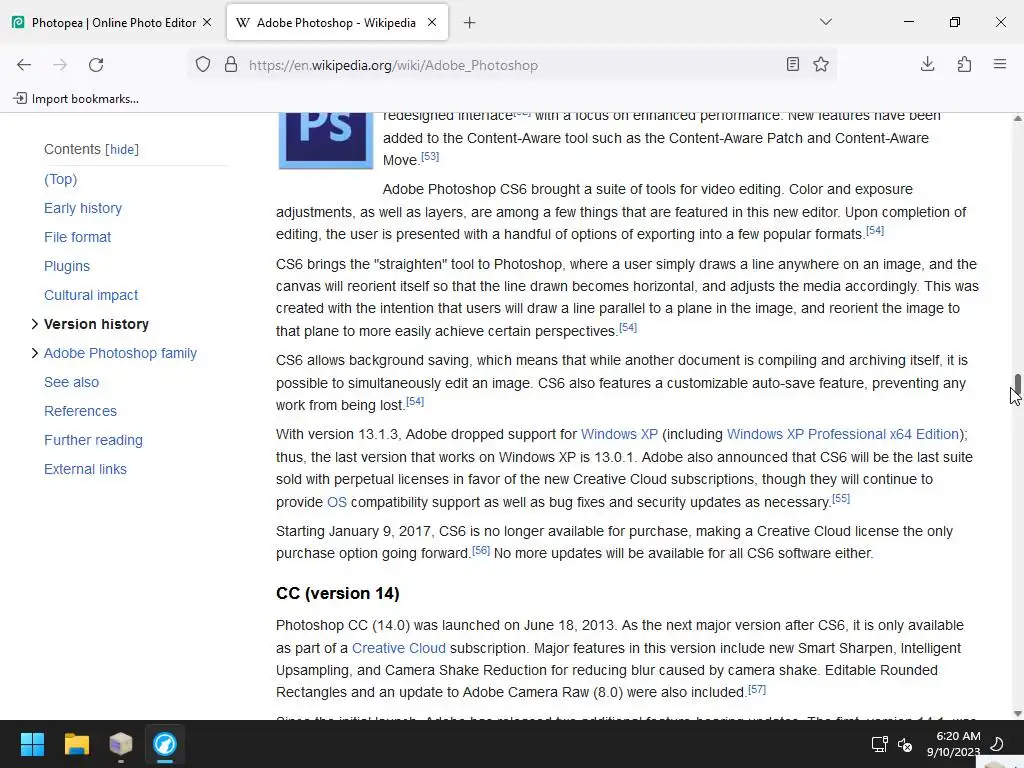Hide the Contents sidebar
This screenshot has height=768, width=1024.
pos(122,150)
